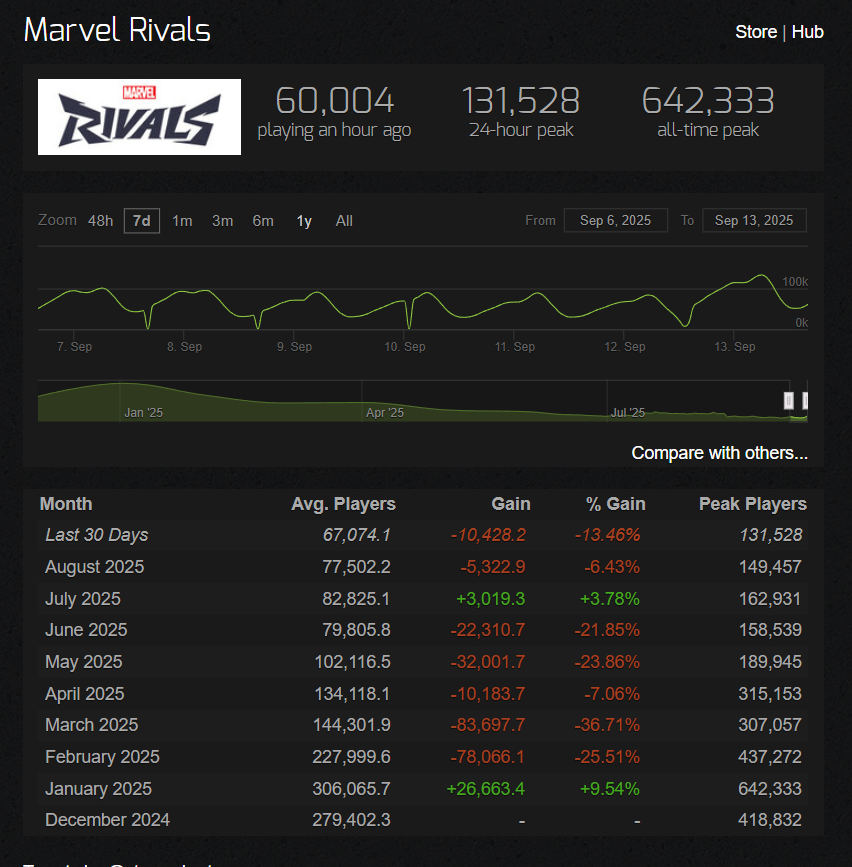Click the 149,457 peak players value
This screenshot has height=867, width=852.
[x=770, y=567]
